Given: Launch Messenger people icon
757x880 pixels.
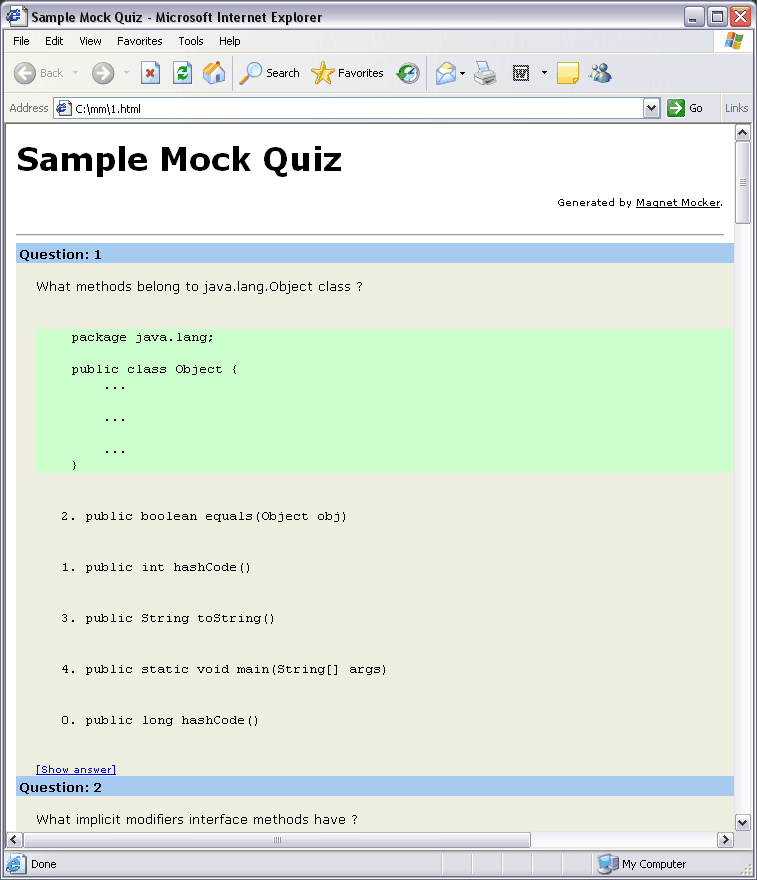Looking at the screenshot, I should pyautogui.click(x=600, y=73).
